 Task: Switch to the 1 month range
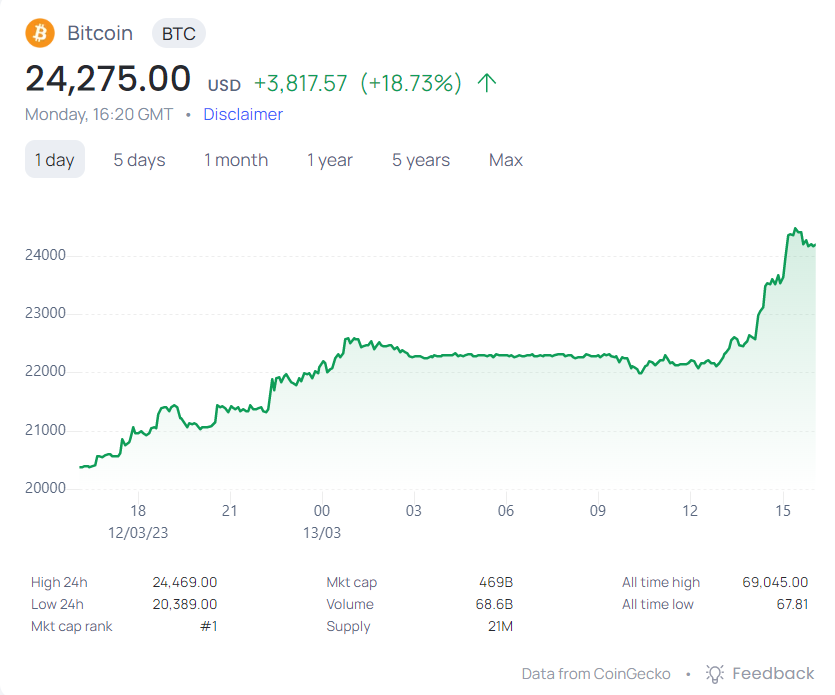click(236, 160)
